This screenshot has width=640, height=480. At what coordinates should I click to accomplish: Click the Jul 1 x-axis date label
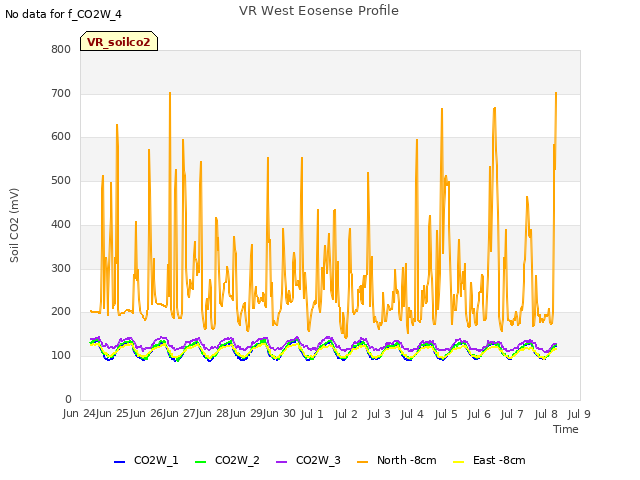[x=312, y=414]
